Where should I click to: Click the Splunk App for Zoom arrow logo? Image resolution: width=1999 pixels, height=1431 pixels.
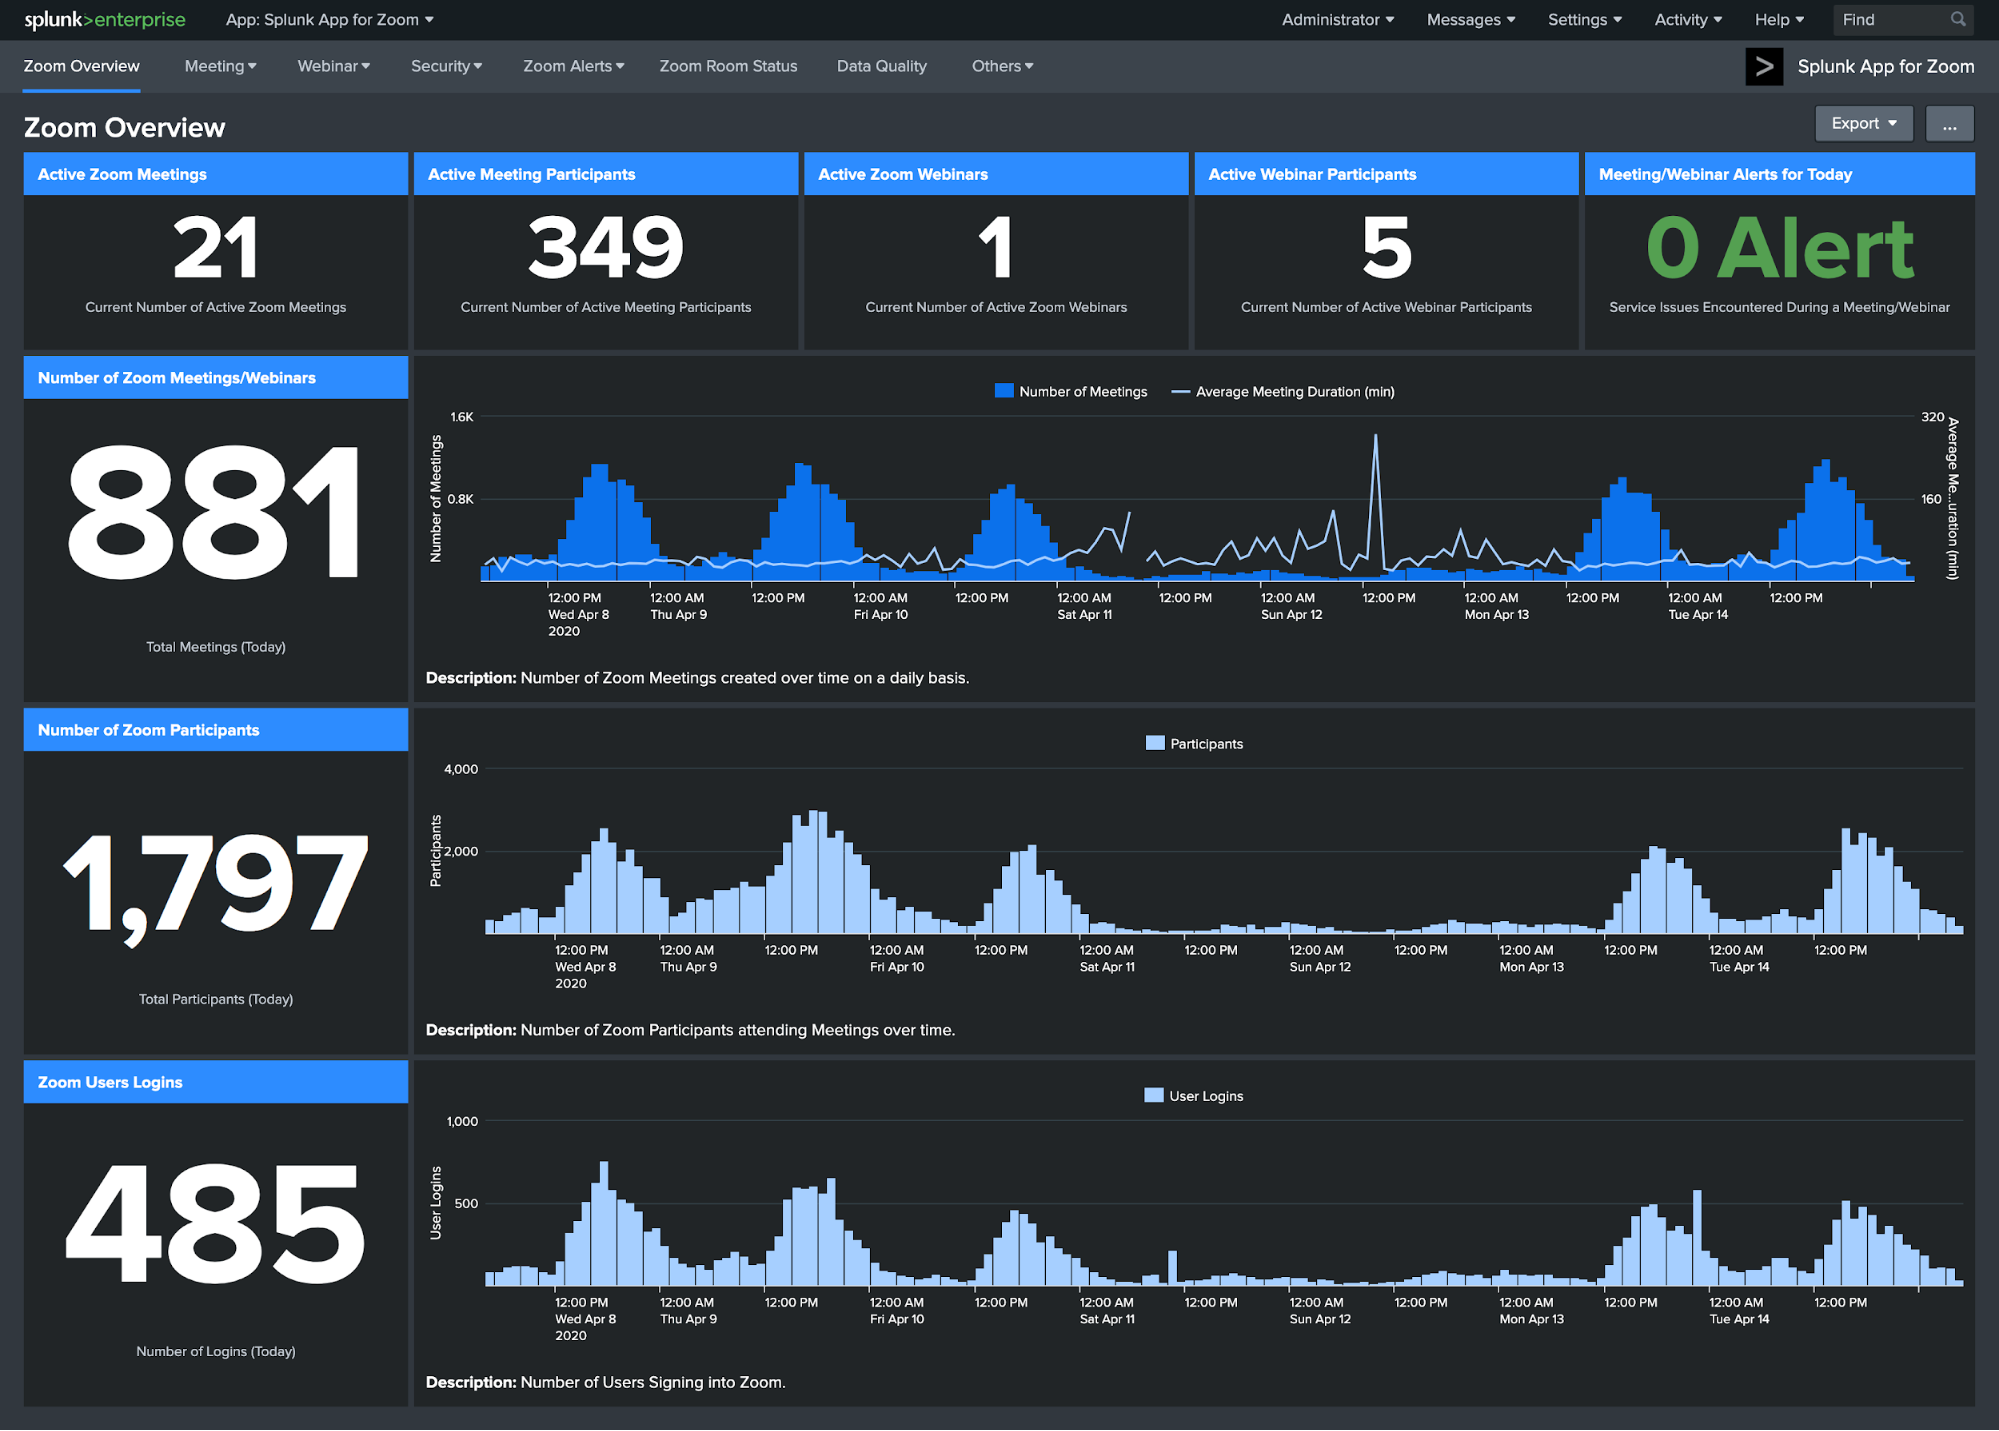coord(1764,66)
